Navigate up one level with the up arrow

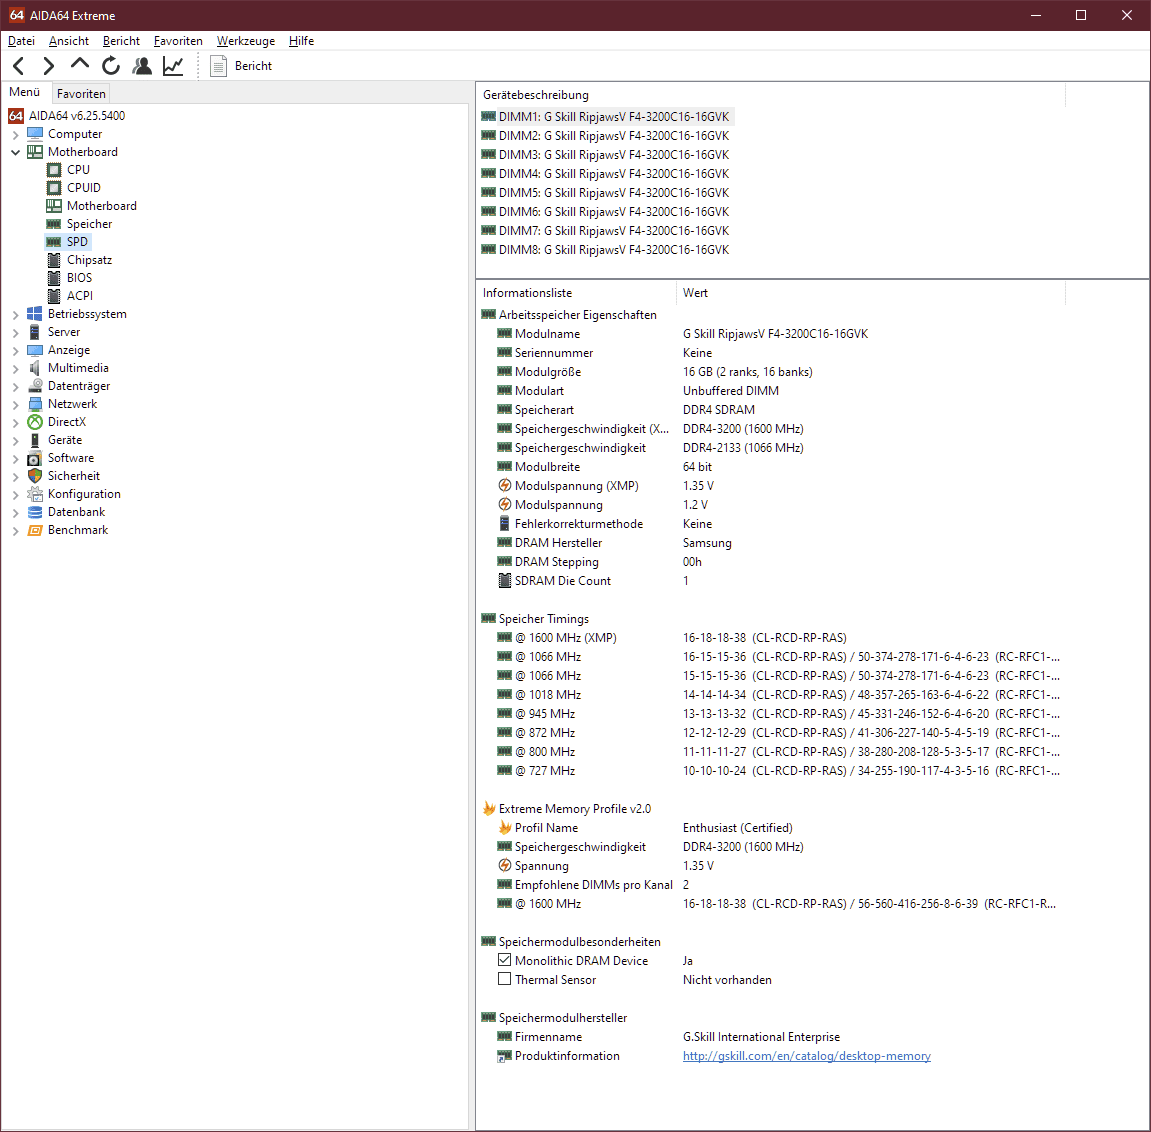[79, 65]
